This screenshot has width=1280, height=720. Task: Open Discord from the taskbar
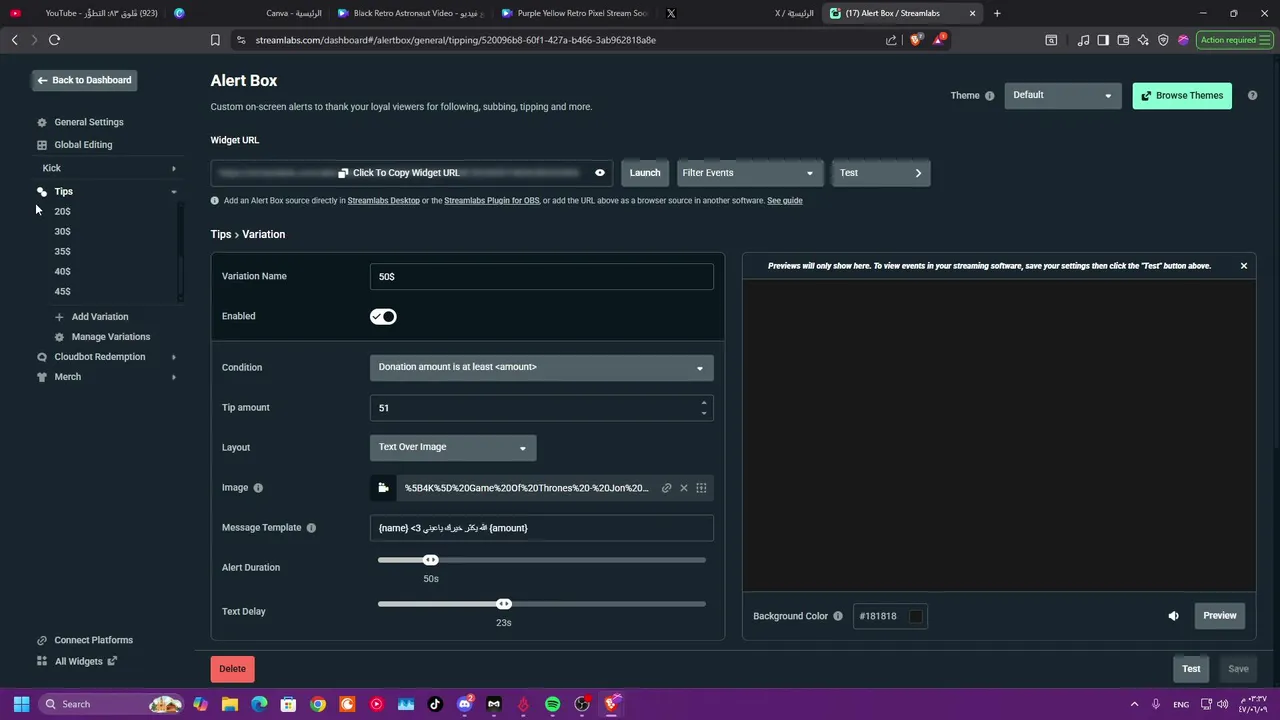tap(465, 704)
